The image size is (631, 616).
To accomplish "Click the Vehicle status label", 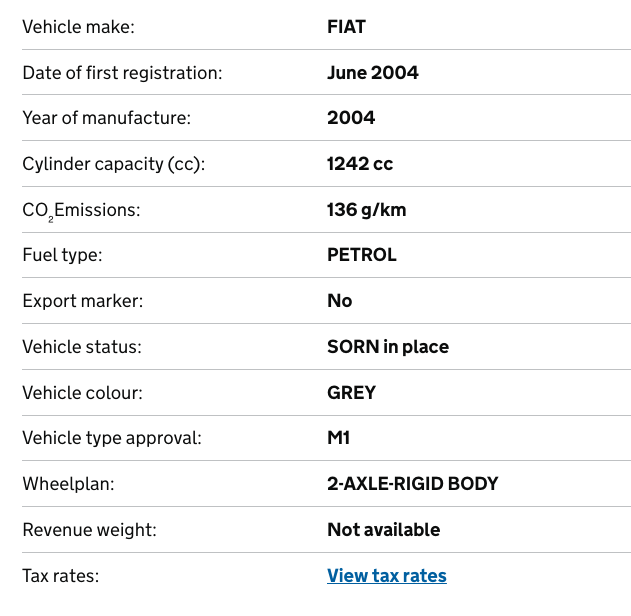I will click(x=82, y=347).
